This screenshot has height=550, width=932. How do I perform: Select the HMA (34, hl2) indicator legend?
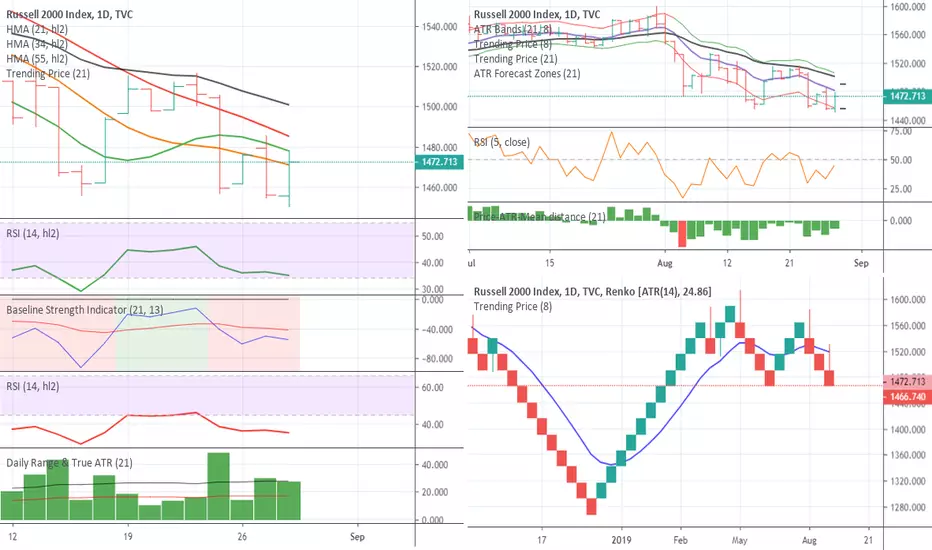click(37, 44)
